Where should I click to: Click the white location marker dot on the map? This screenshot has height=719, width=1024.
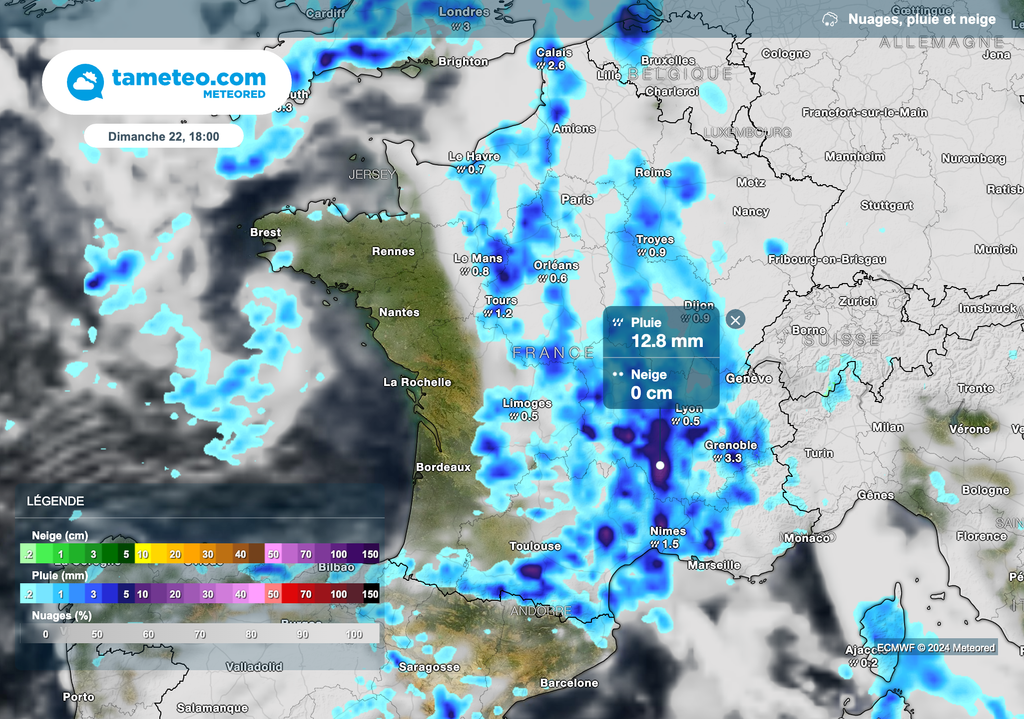click(x=660, y=464)
